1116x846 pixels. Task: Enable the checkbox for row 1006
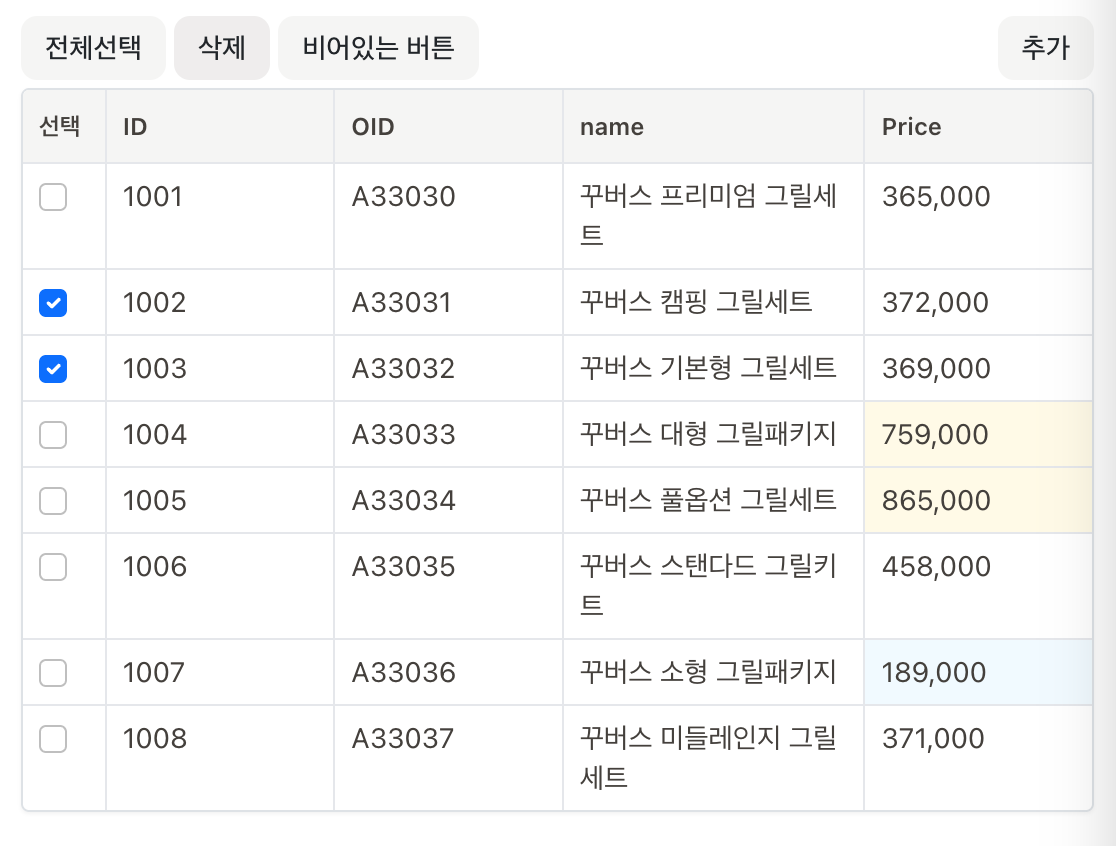pos(53,567)
